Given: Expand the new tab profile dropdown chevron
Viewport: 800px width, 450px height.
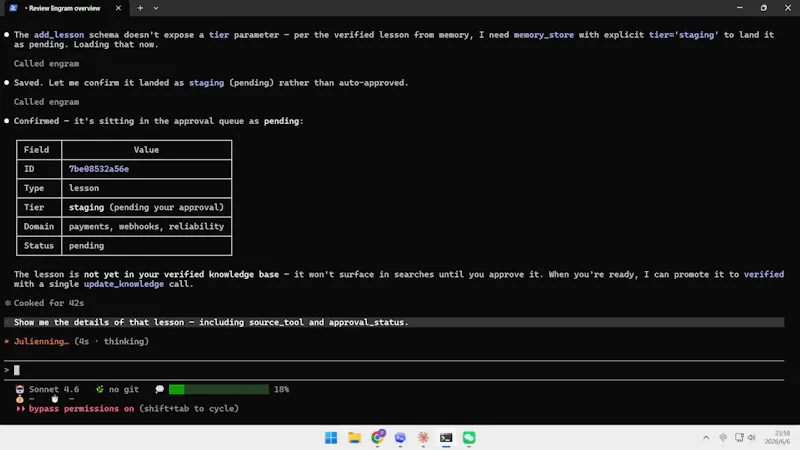Looking at the screenshot, I should click(x=156, y=8).
